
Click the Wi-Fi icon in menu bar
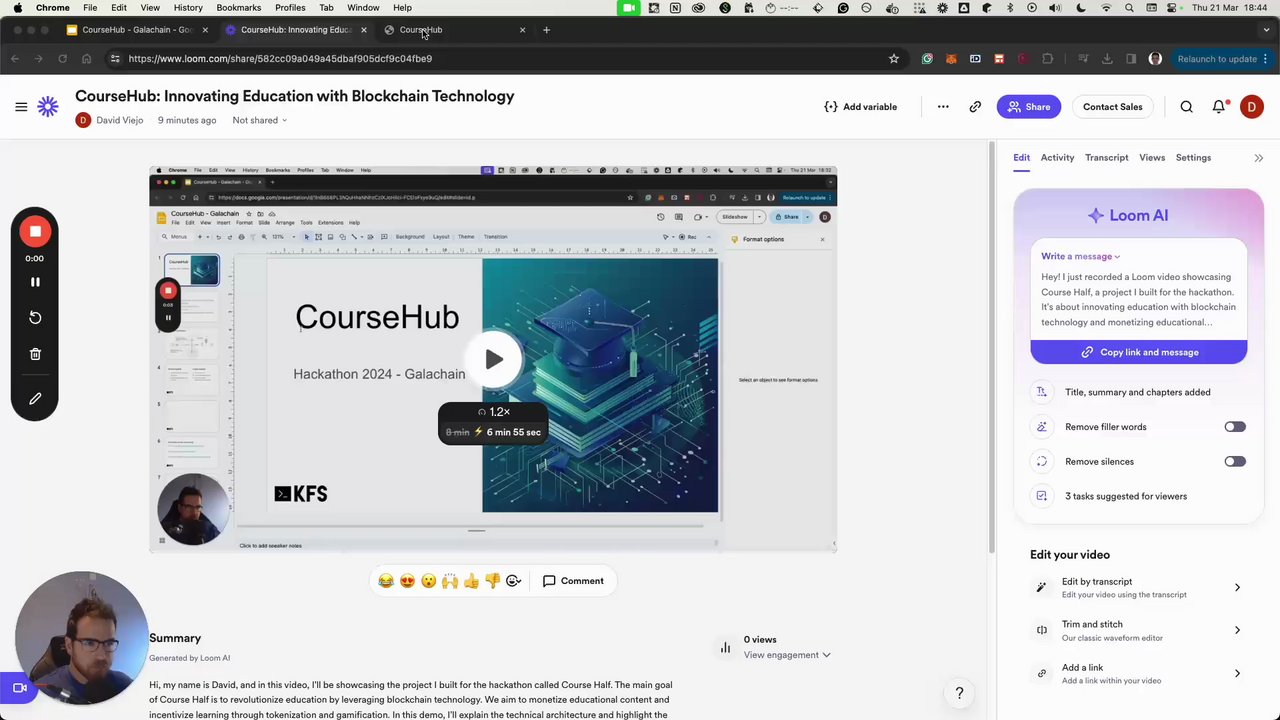[x=1106, y=8]
